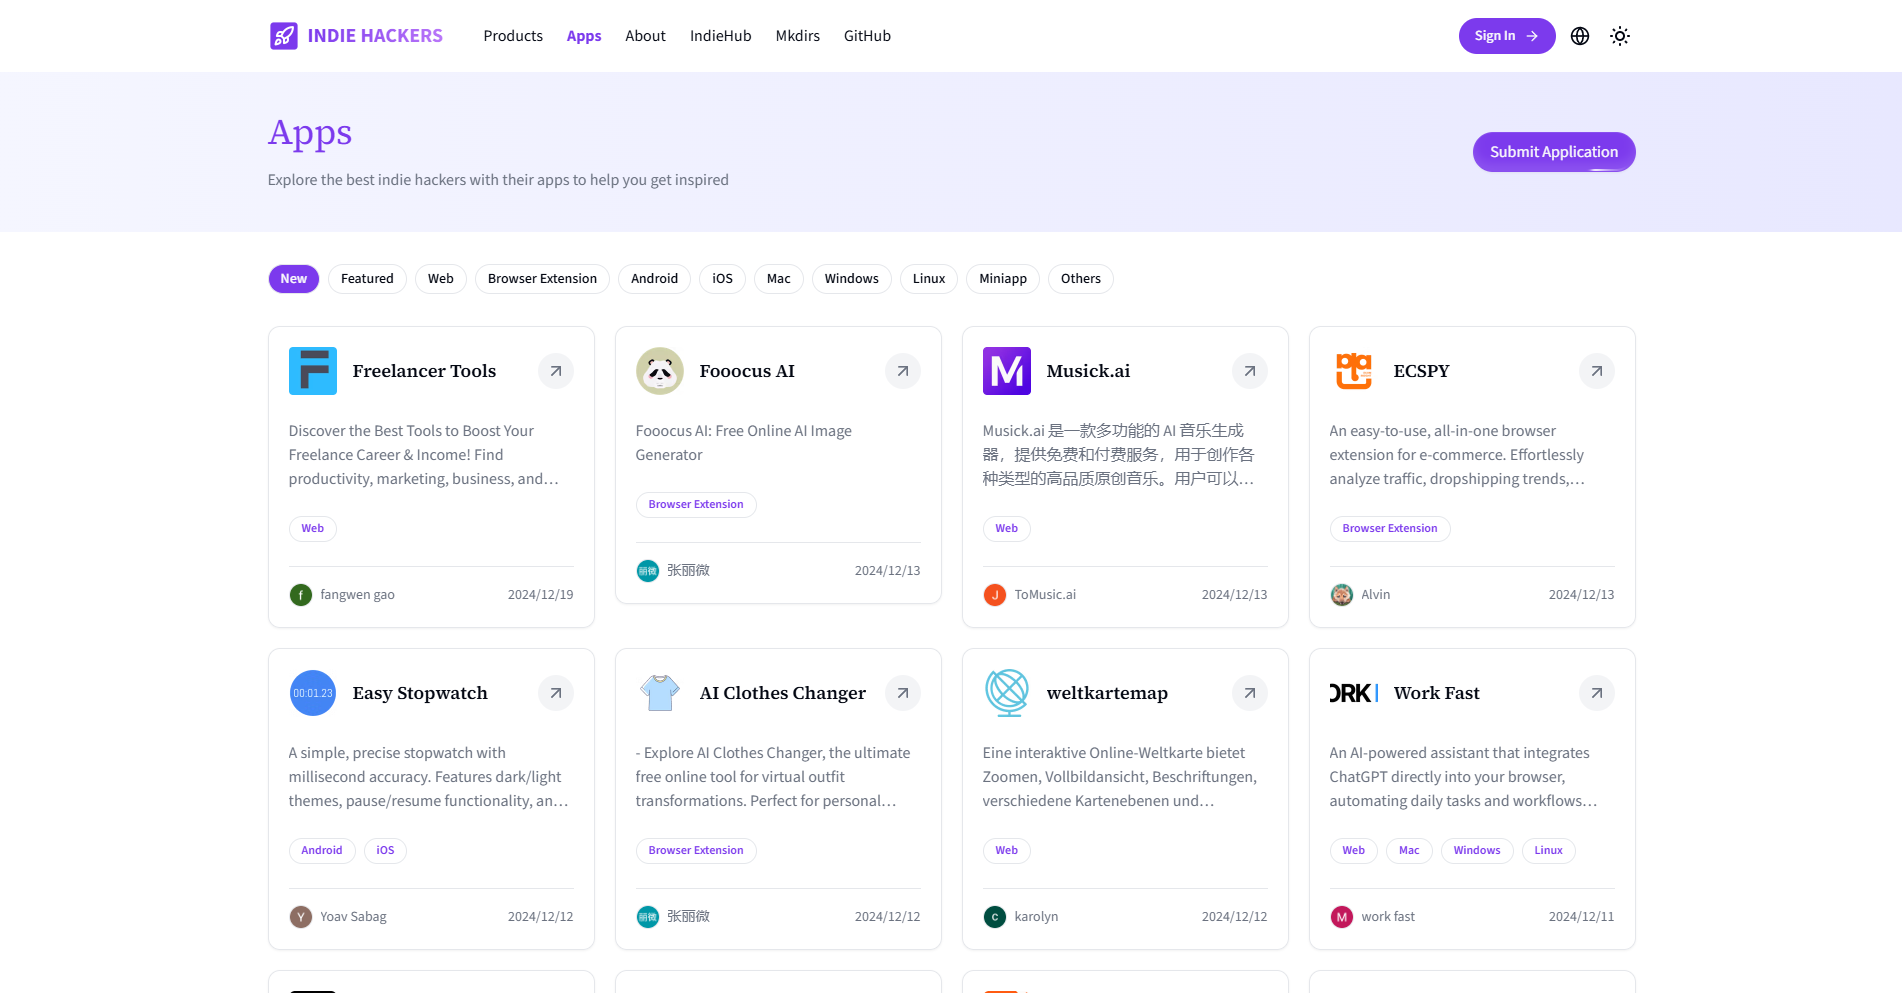Click the Linux tag on Work Fast
Screen dimensions: 1902x993
pos(1548,851)
